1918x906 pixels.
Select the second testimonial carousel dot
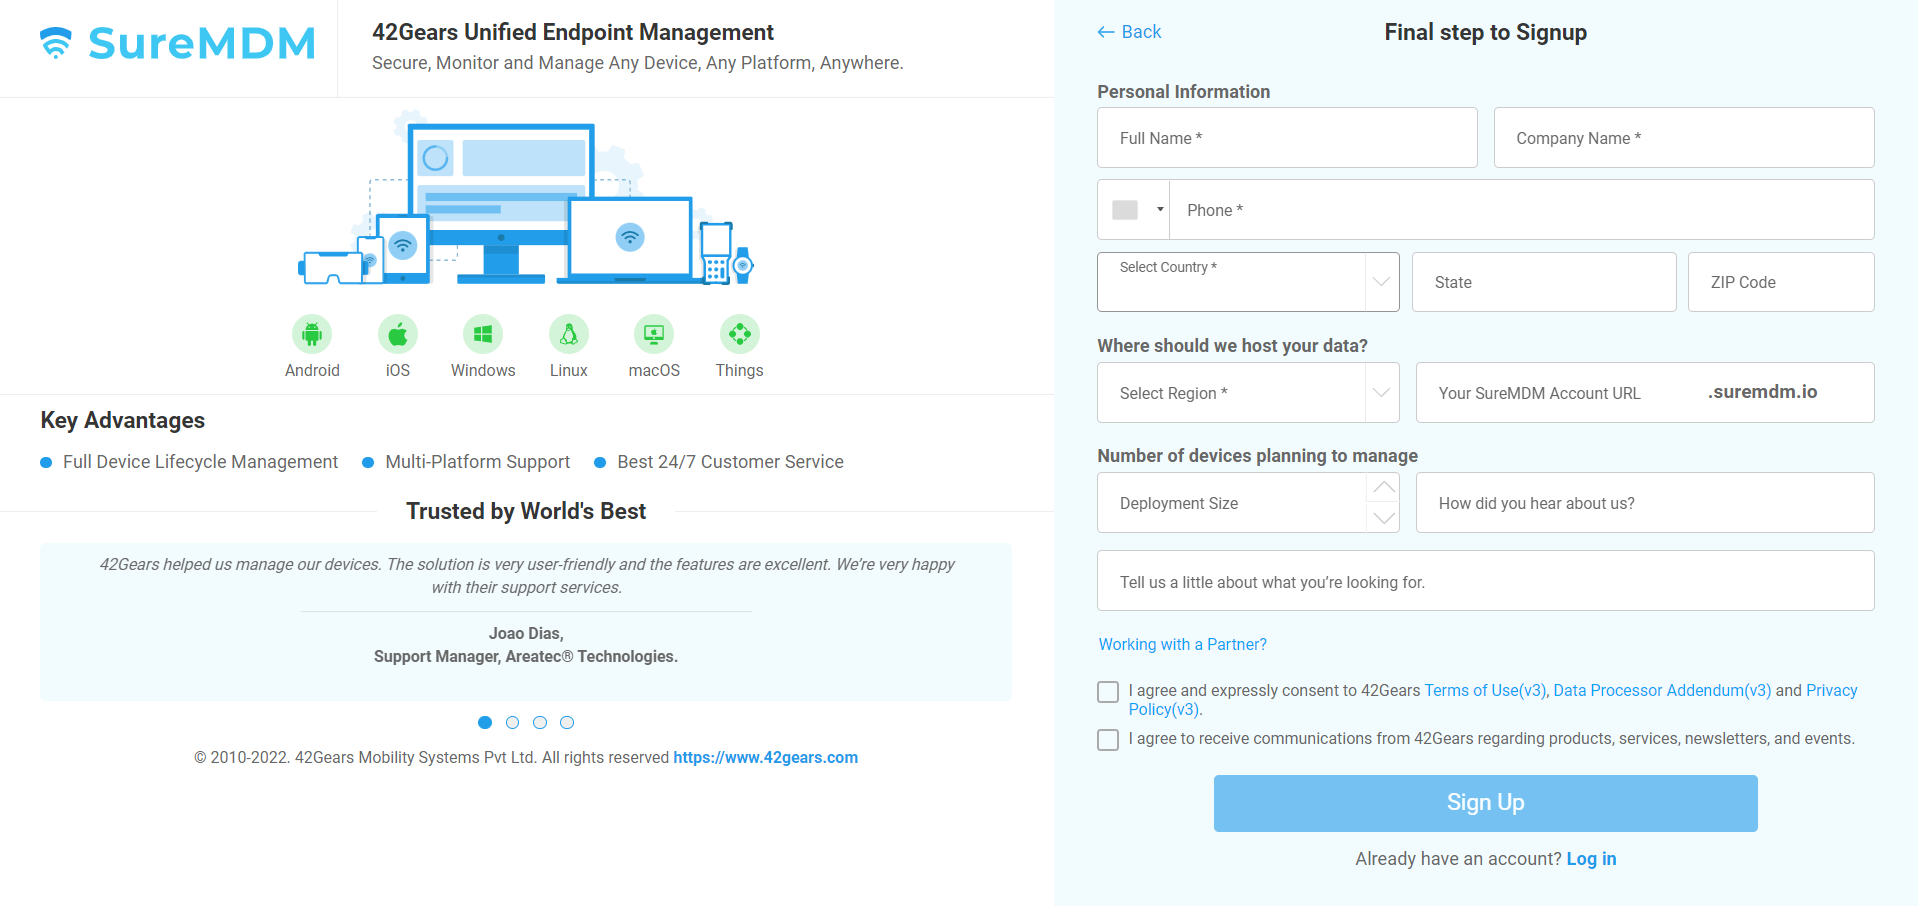(x=513, y=722)
